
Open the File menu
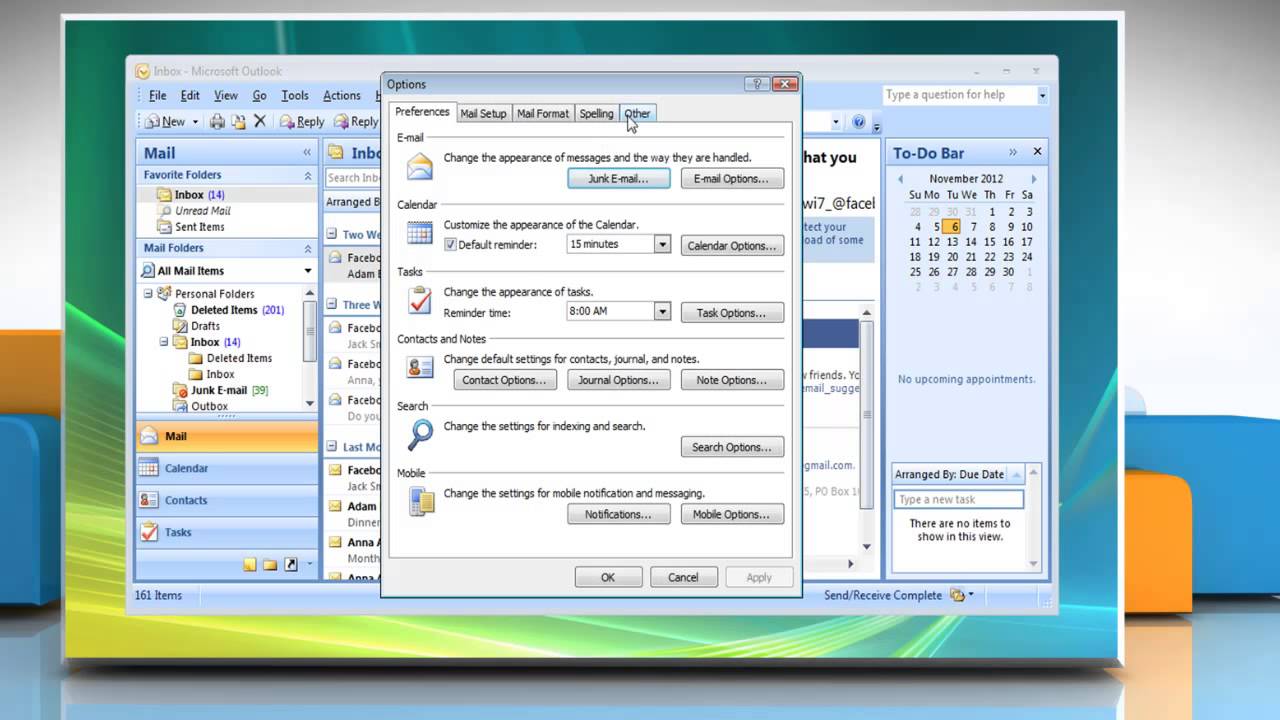[x=158, y=96]
